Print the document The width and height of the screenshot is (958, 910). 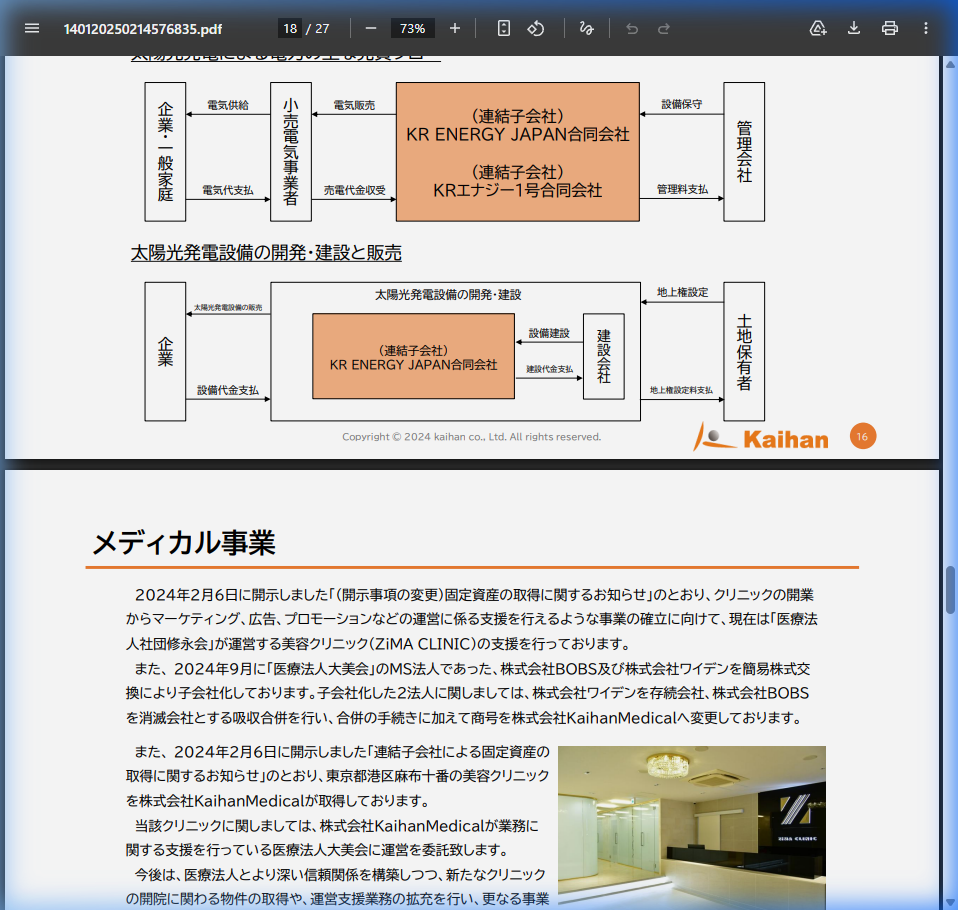tap(889, 28)
